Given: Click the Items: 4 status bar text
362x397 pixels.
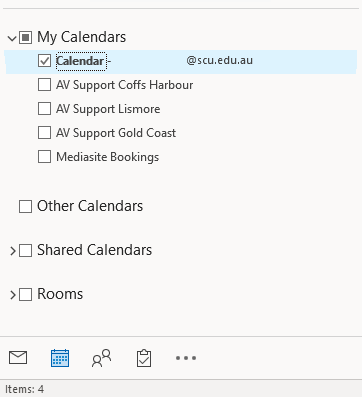Looking at the screenshot, I should click(x=24, y=389).
